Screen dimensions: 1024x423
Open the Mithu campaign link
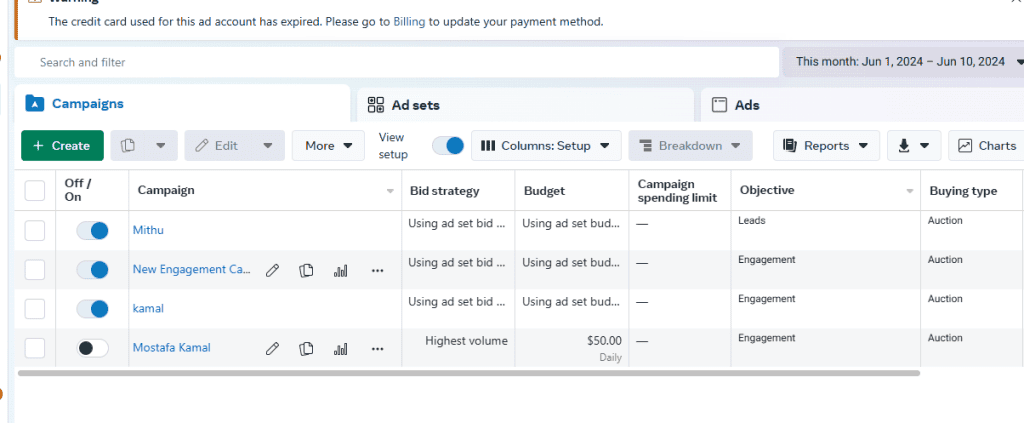click(148, 230)
